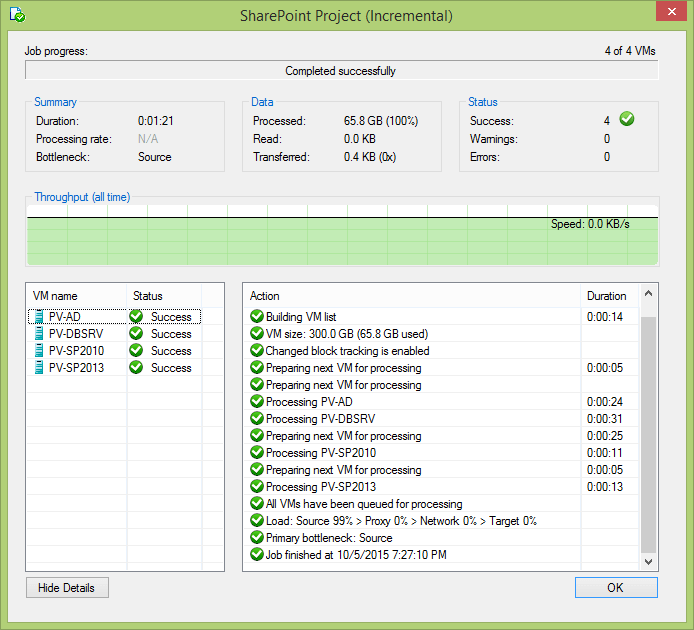
Task: Click the Transferred value 0.4 KB (0x)
Action: coord(370,157)
